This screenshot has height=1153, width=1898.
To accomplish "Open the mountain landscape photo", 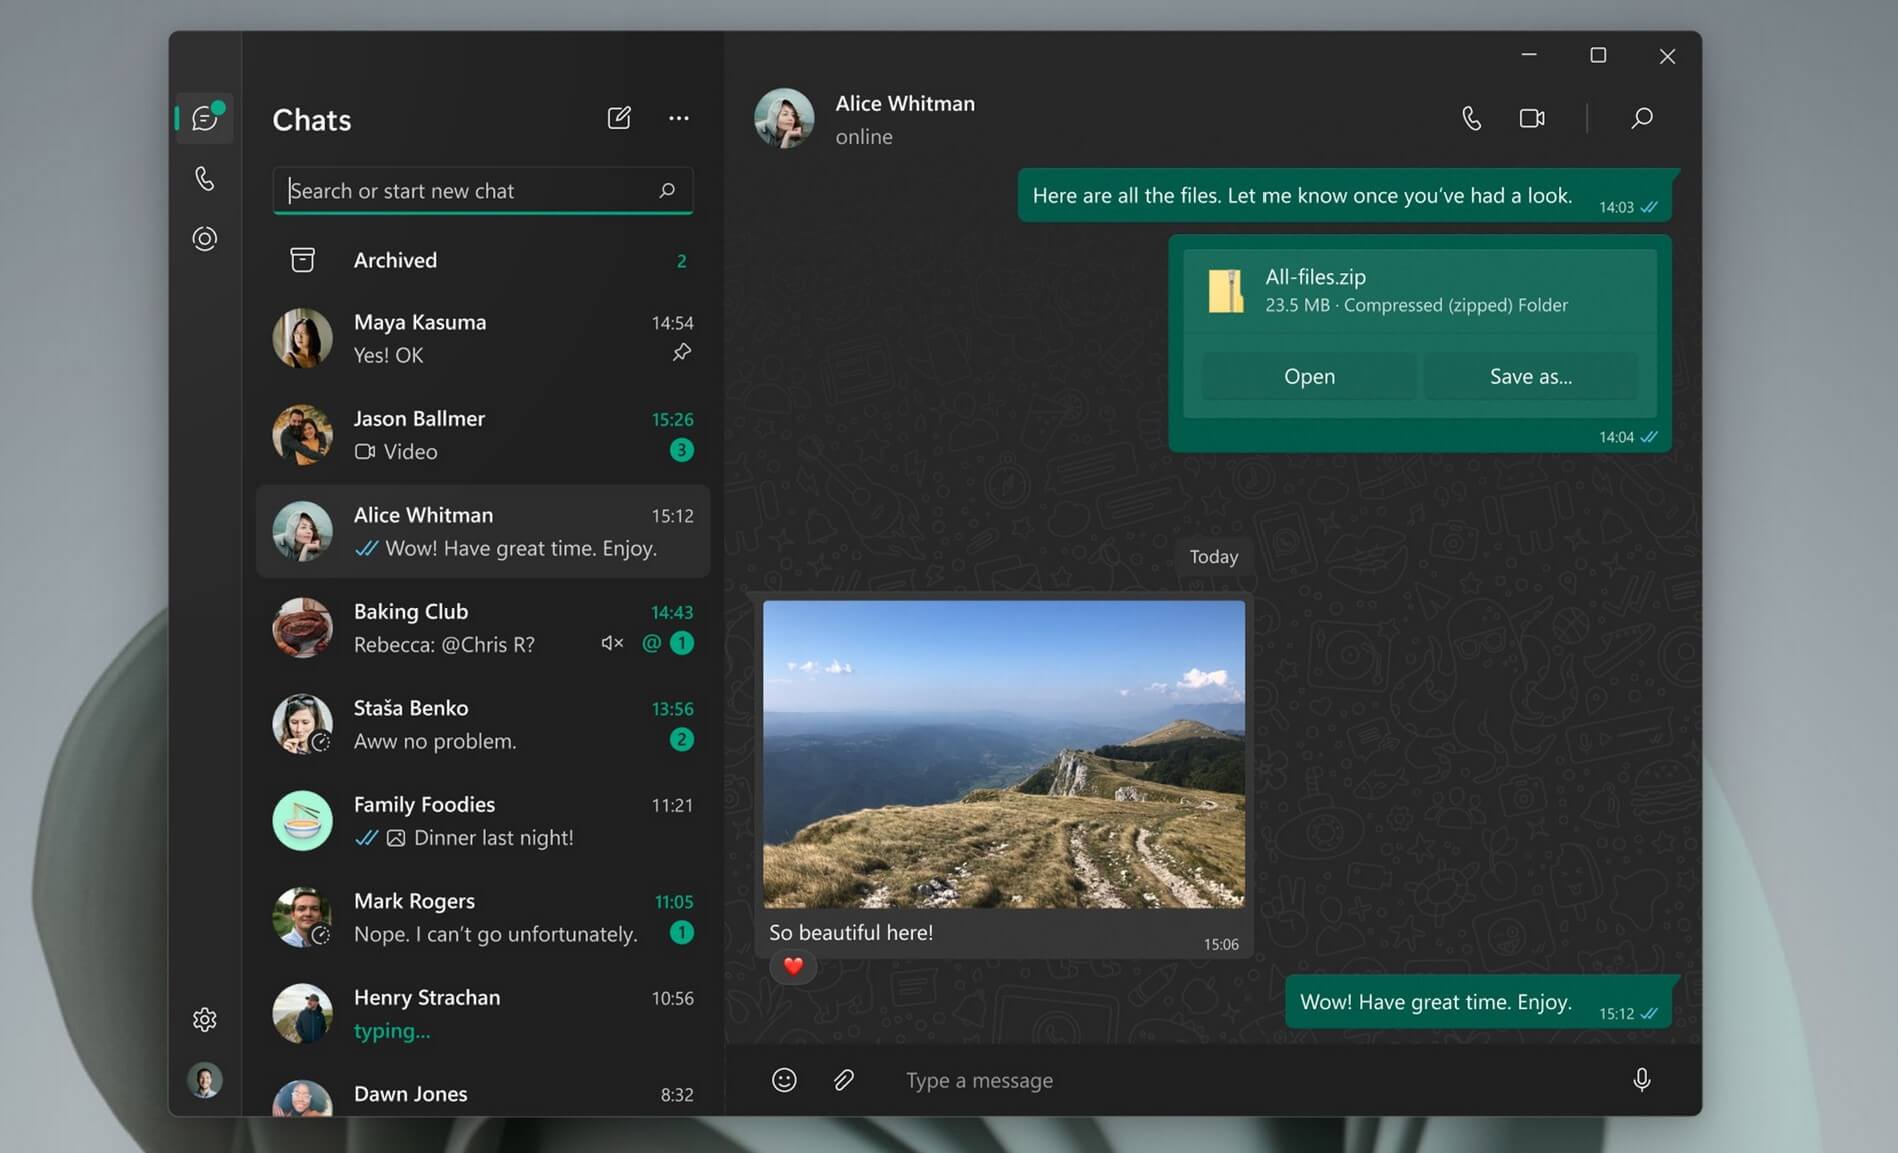I will 1004,754.
